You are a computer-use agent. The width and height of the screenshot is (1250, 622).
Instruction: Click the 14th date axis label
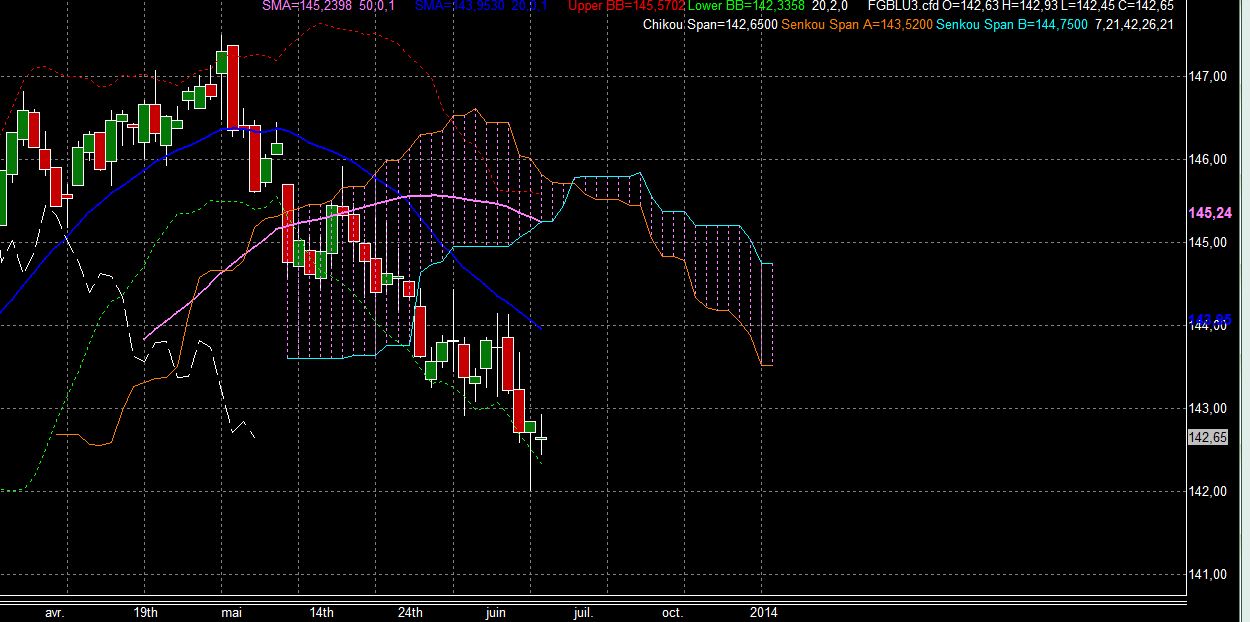click(321, 612)
